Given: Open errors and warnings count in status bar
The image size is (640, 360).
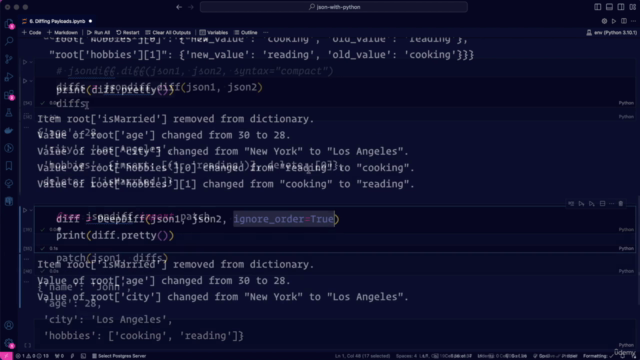Looking at the screenshot, I should [x=32, y=356].
